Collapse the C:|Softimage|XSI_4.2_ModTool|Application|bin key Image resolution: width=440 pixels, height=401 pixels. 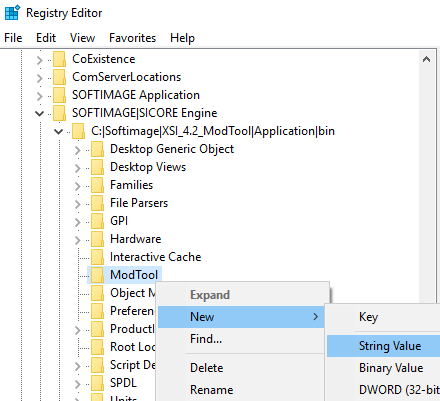click(59, 132)
